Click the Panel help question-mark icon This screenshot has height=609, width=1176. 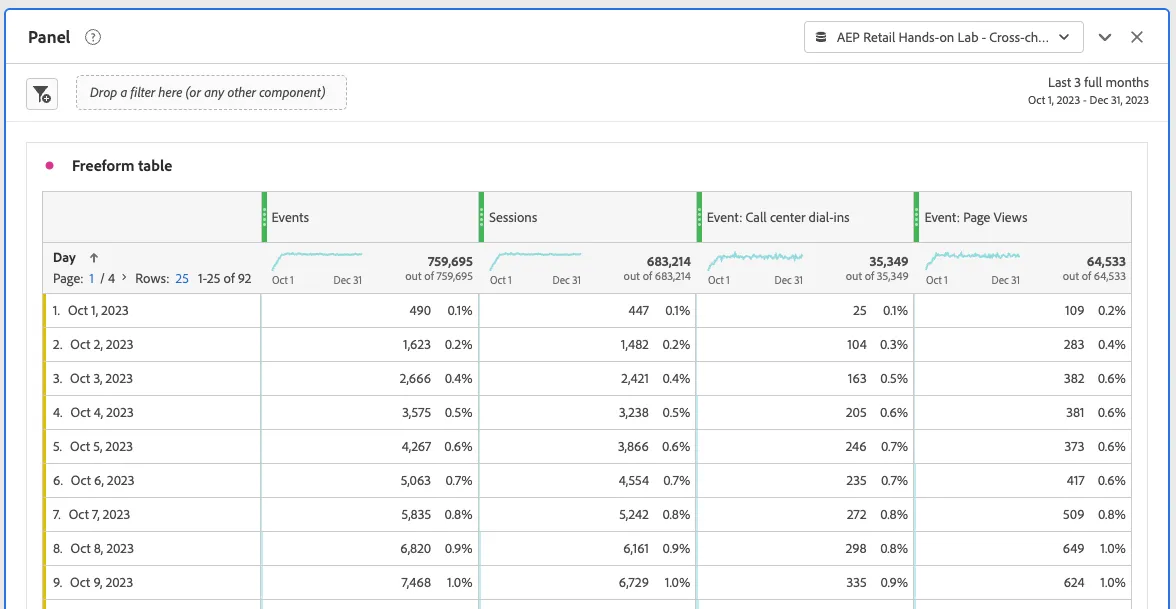(93, 37)
